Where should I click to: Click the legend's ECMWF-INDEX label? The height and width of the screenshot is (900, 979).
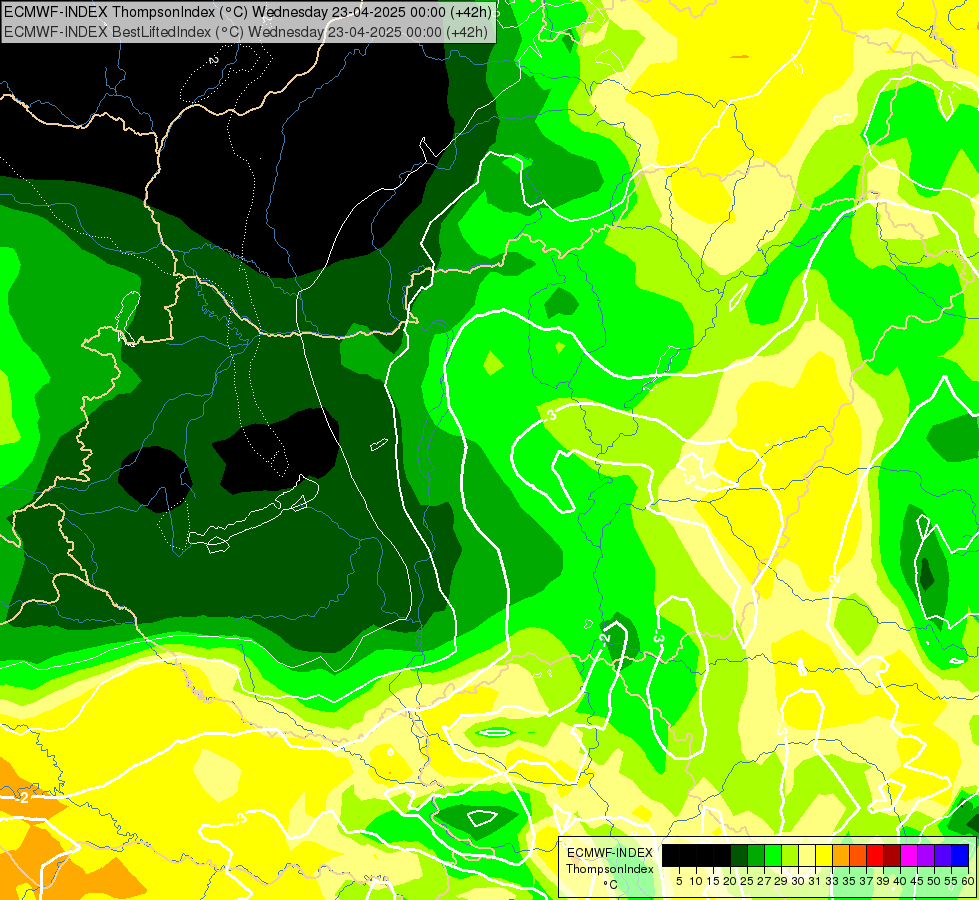coord(609,853)
